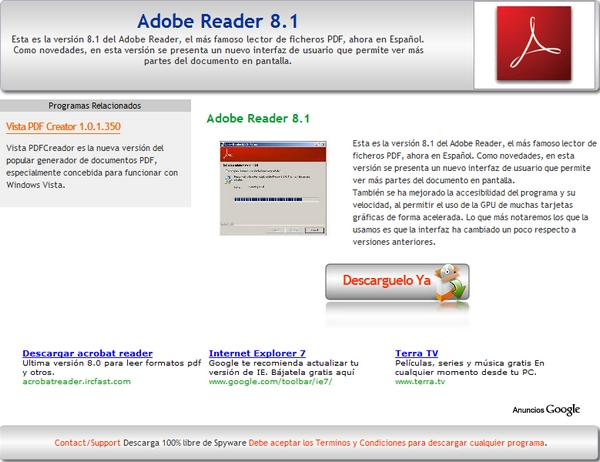Click the blue Adobe Reader 8.1 page title
The height and width of the screenshot is (462, 600).
point(218,21)
